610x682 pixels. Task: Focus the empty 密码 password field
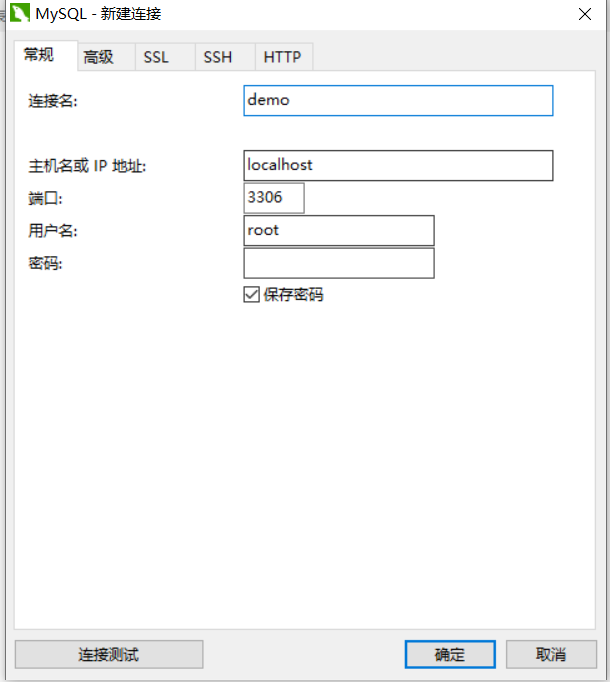[x=339, y=263]
